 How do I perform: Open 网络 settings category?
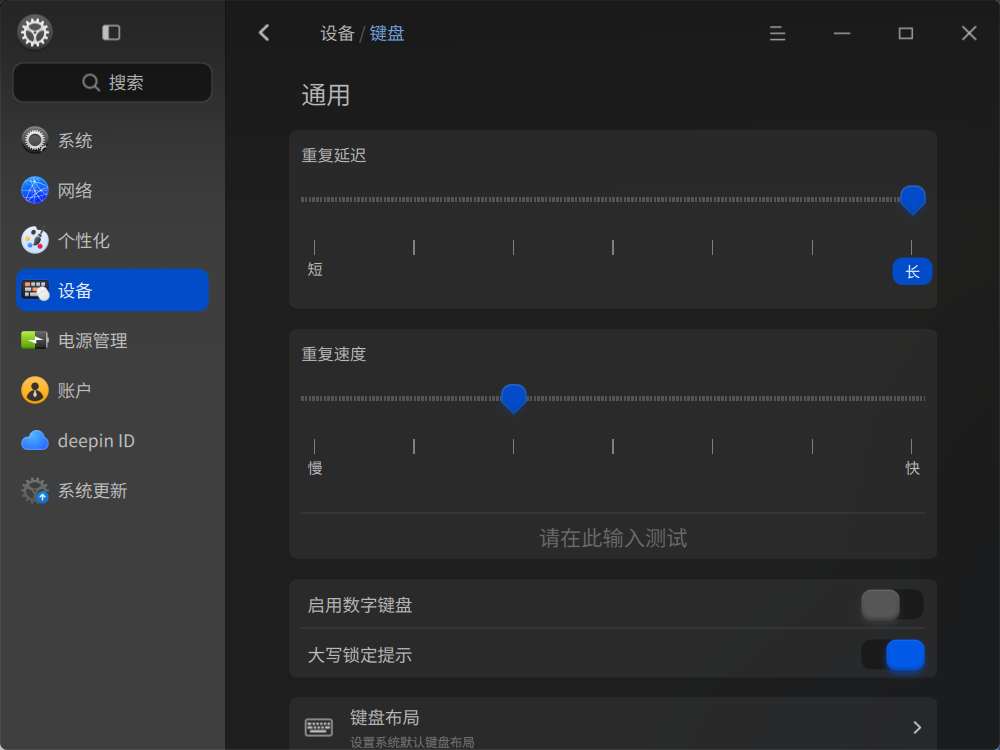tap(112, 190)
